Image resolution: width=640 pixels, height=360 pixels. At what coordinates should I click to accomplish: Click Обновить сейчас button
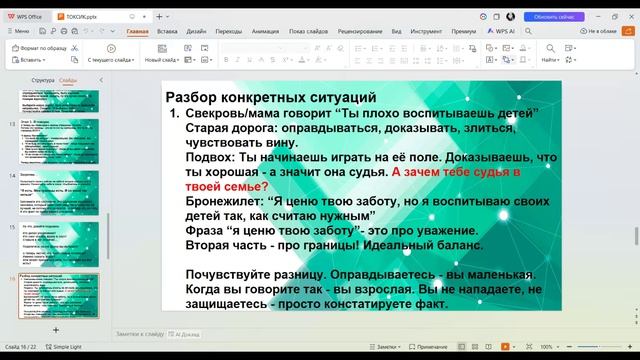click(x=554, y=17)
